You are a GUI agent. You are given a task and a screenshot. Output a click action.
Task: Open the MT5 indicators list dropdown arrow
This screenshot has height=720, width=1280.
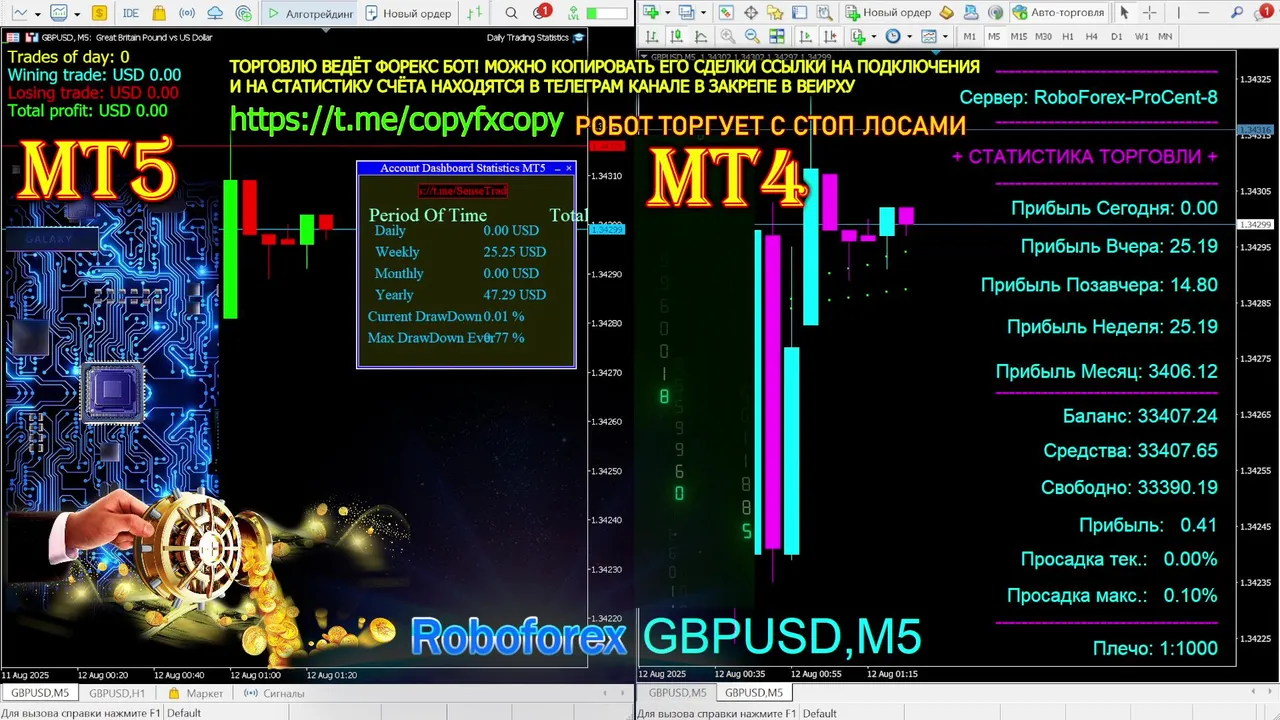click(77, 14)
